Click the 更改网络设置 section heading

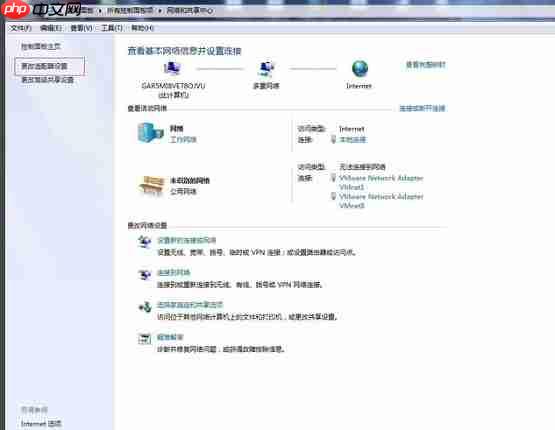pyautogui.click(x=147, y=225)
